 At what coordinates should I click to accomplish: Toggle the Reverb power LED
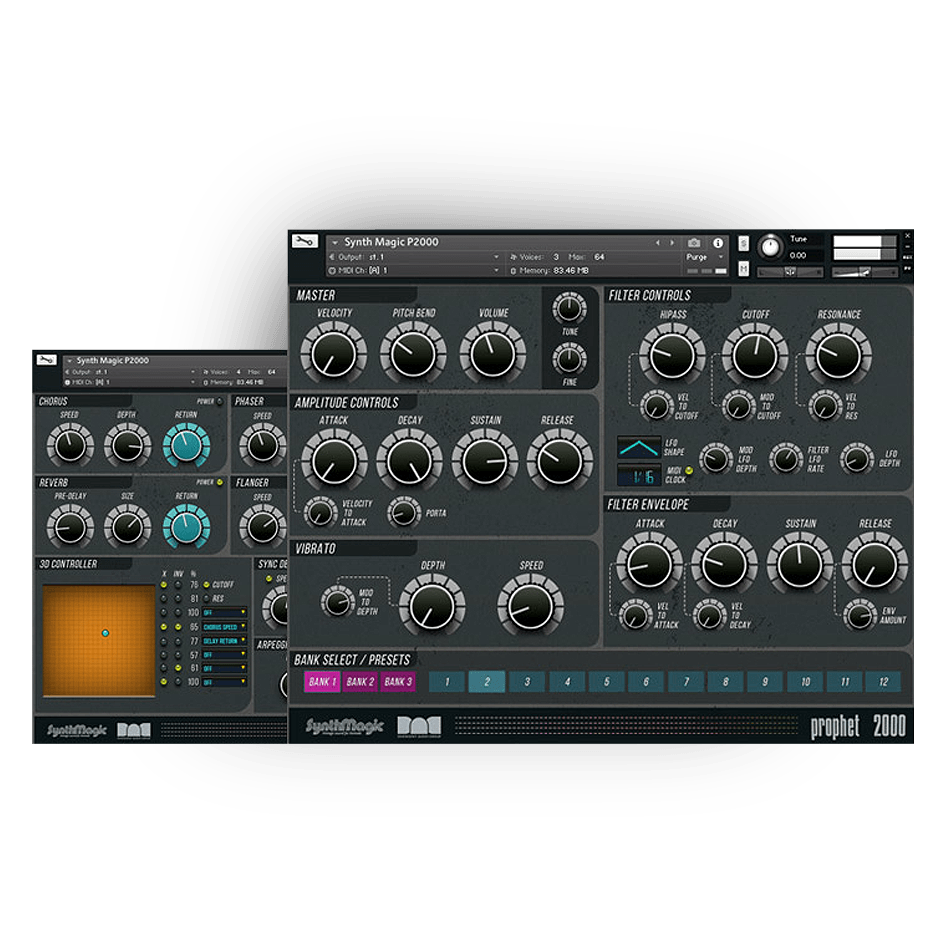220,482
